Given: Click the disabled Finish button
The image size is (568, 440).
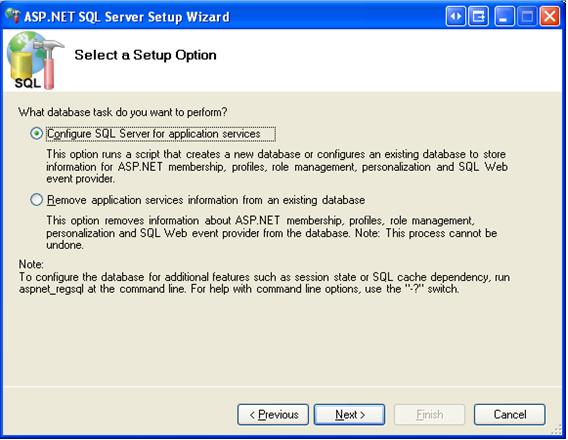Looking at the screenshot, I should (429, 415).
